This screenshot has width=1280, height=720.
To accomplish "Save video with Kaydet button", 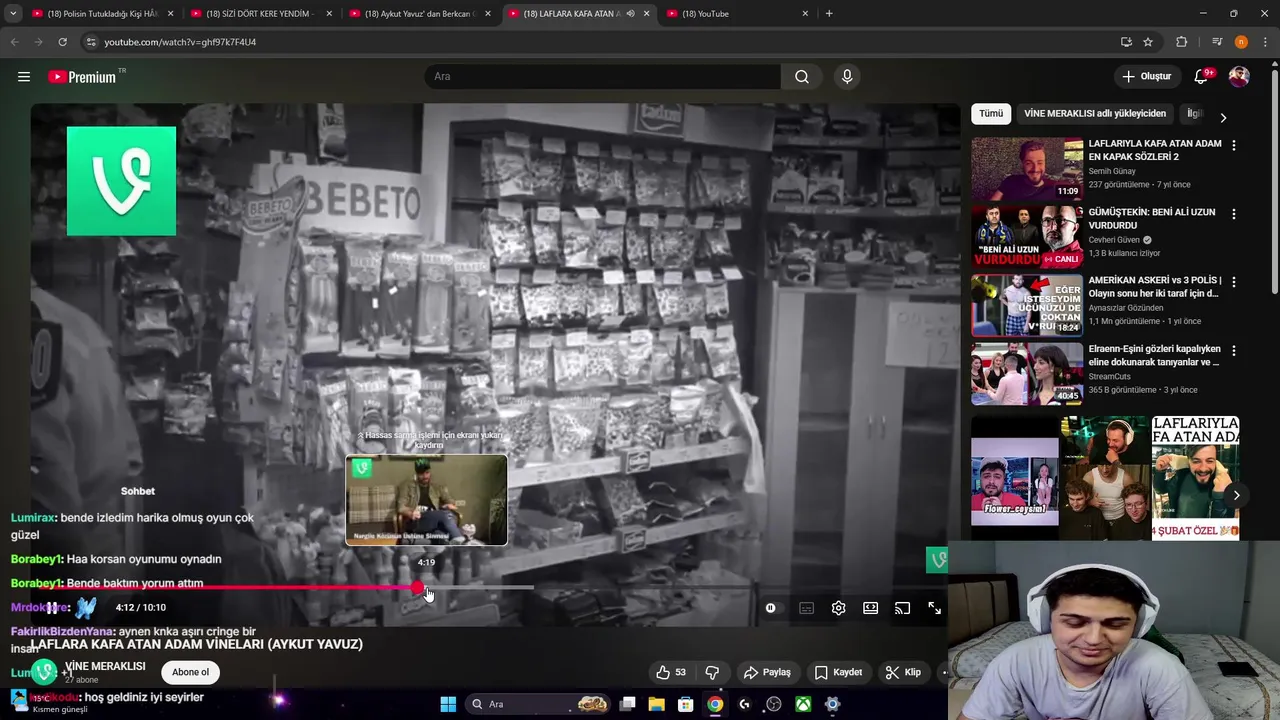I will pyautogui.click(x=838, y=672).
